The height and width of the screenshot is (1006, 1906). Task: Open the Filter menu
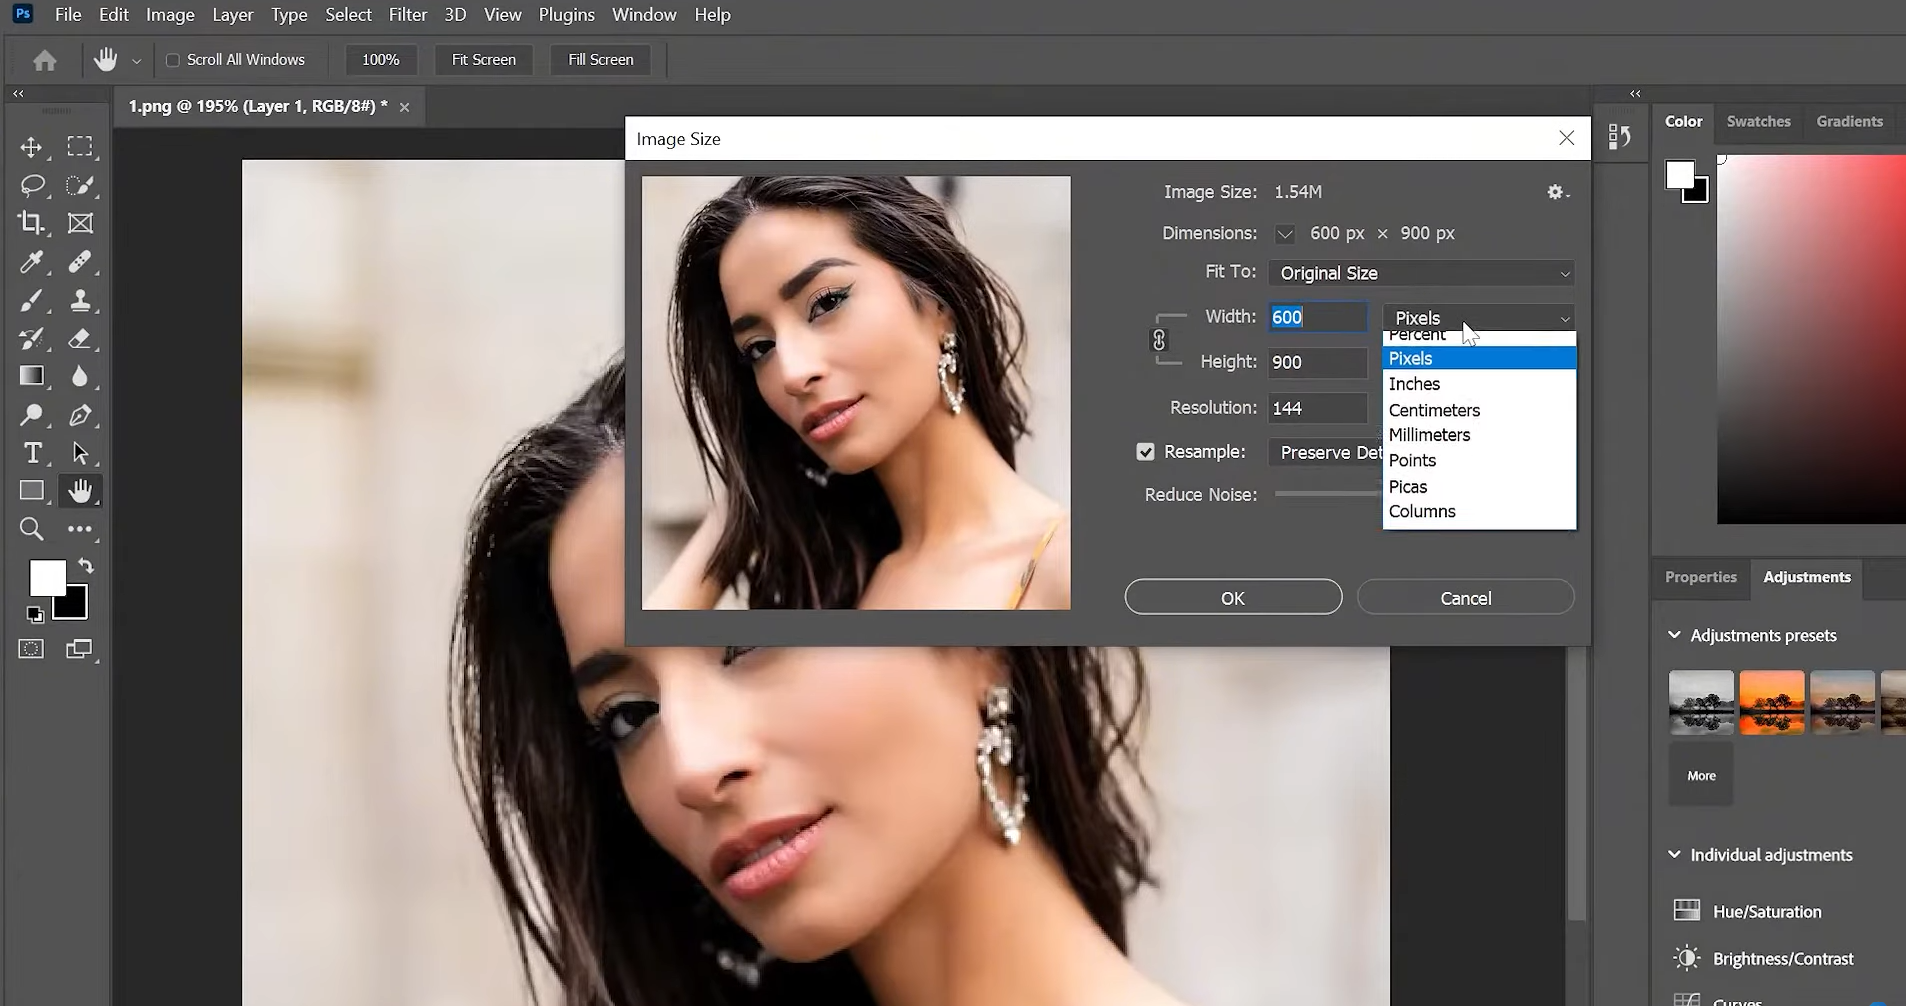click(x=406, y=14)
